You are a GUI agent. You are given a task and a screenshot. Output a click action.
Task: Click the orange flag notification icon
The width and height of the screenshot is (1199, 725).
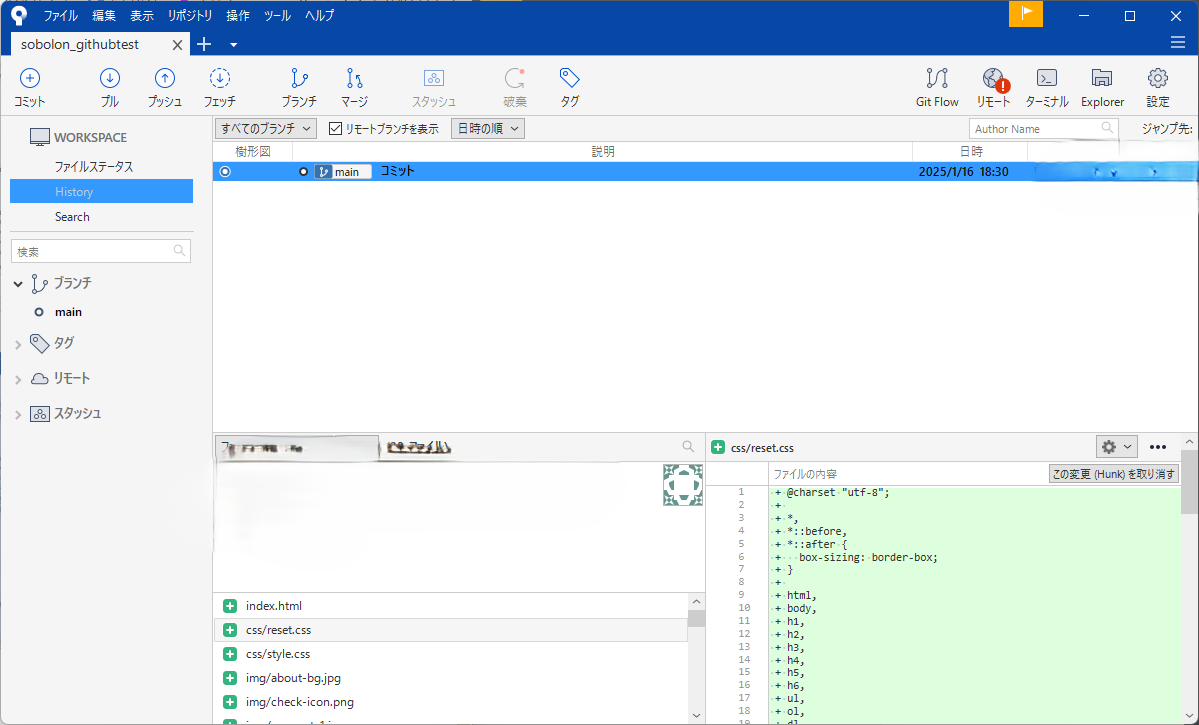point(1025,14)
